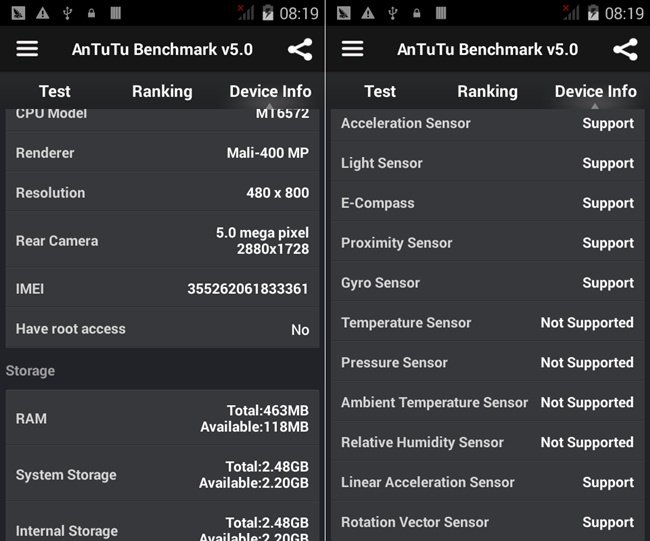
Task: Tap the RAM storage row
Action: pyautogui.click(x=162, y=418)
